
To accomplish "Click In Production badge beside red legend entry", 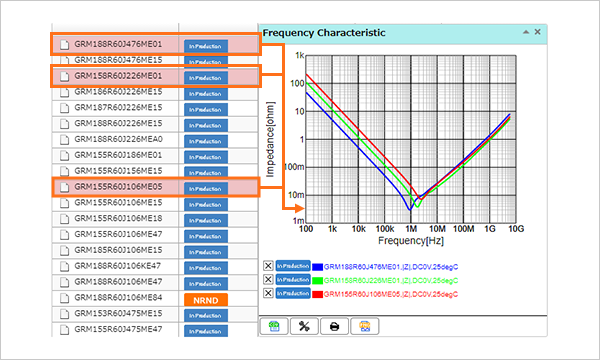I will click(x=293, y=293).
